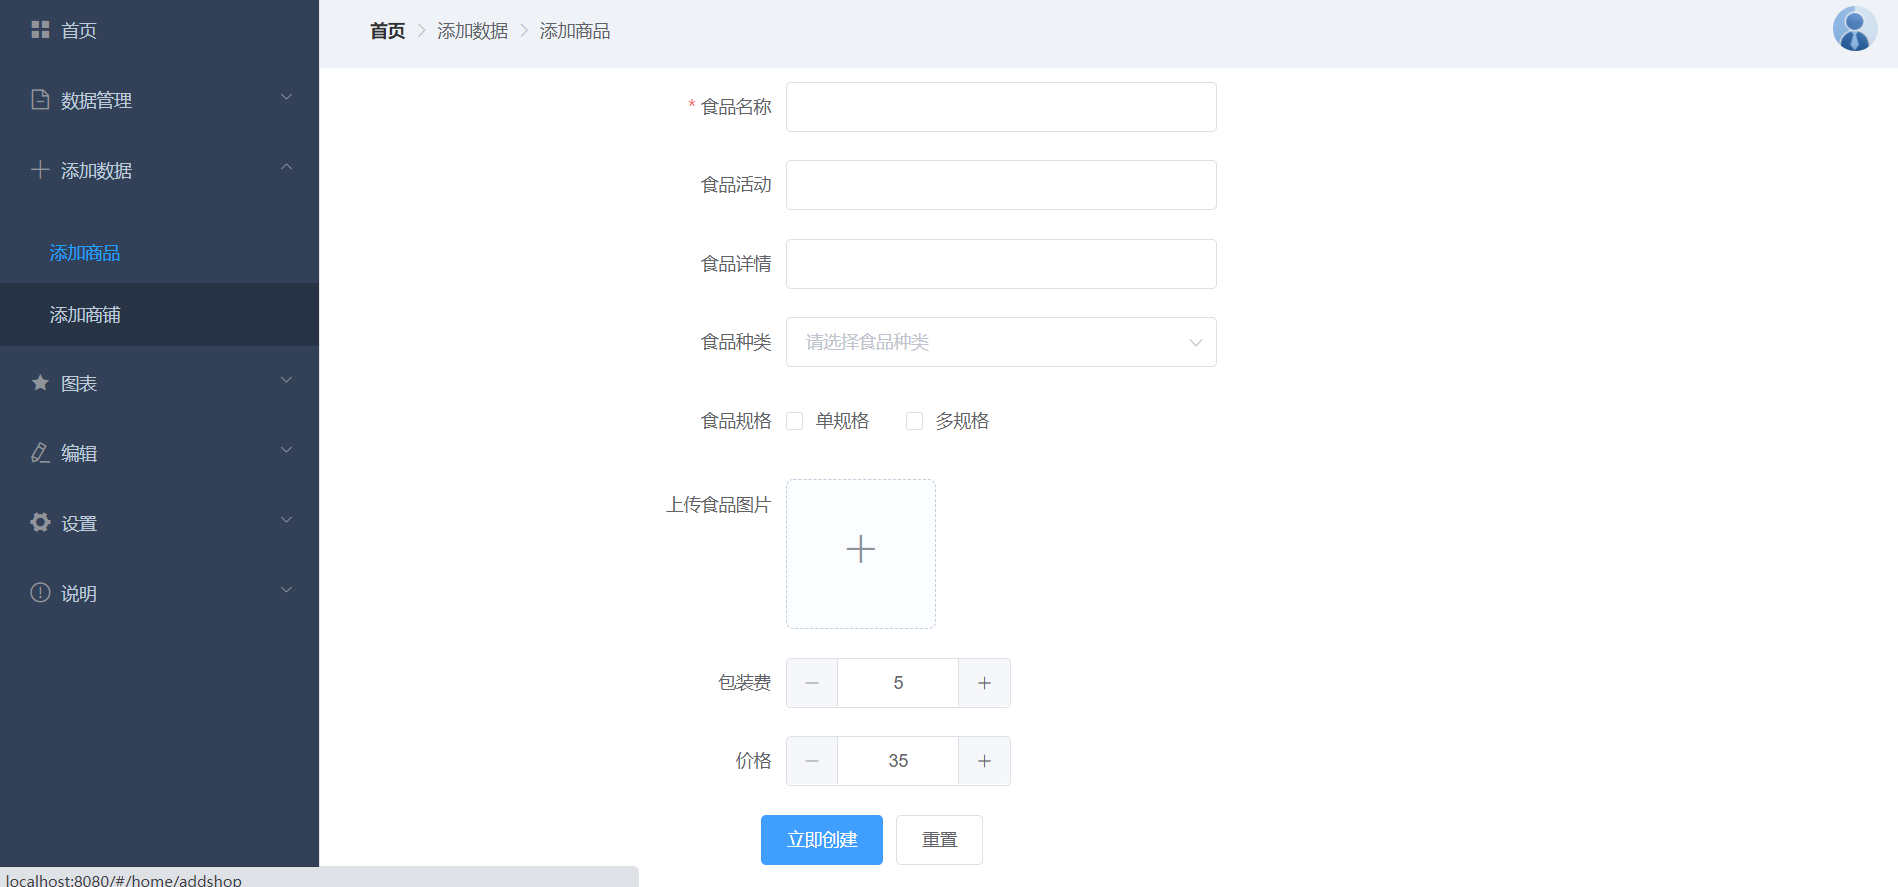Click 添加数据 in the breadcrumb
This screenshot has width=1898, height=887.
[472, 31]
